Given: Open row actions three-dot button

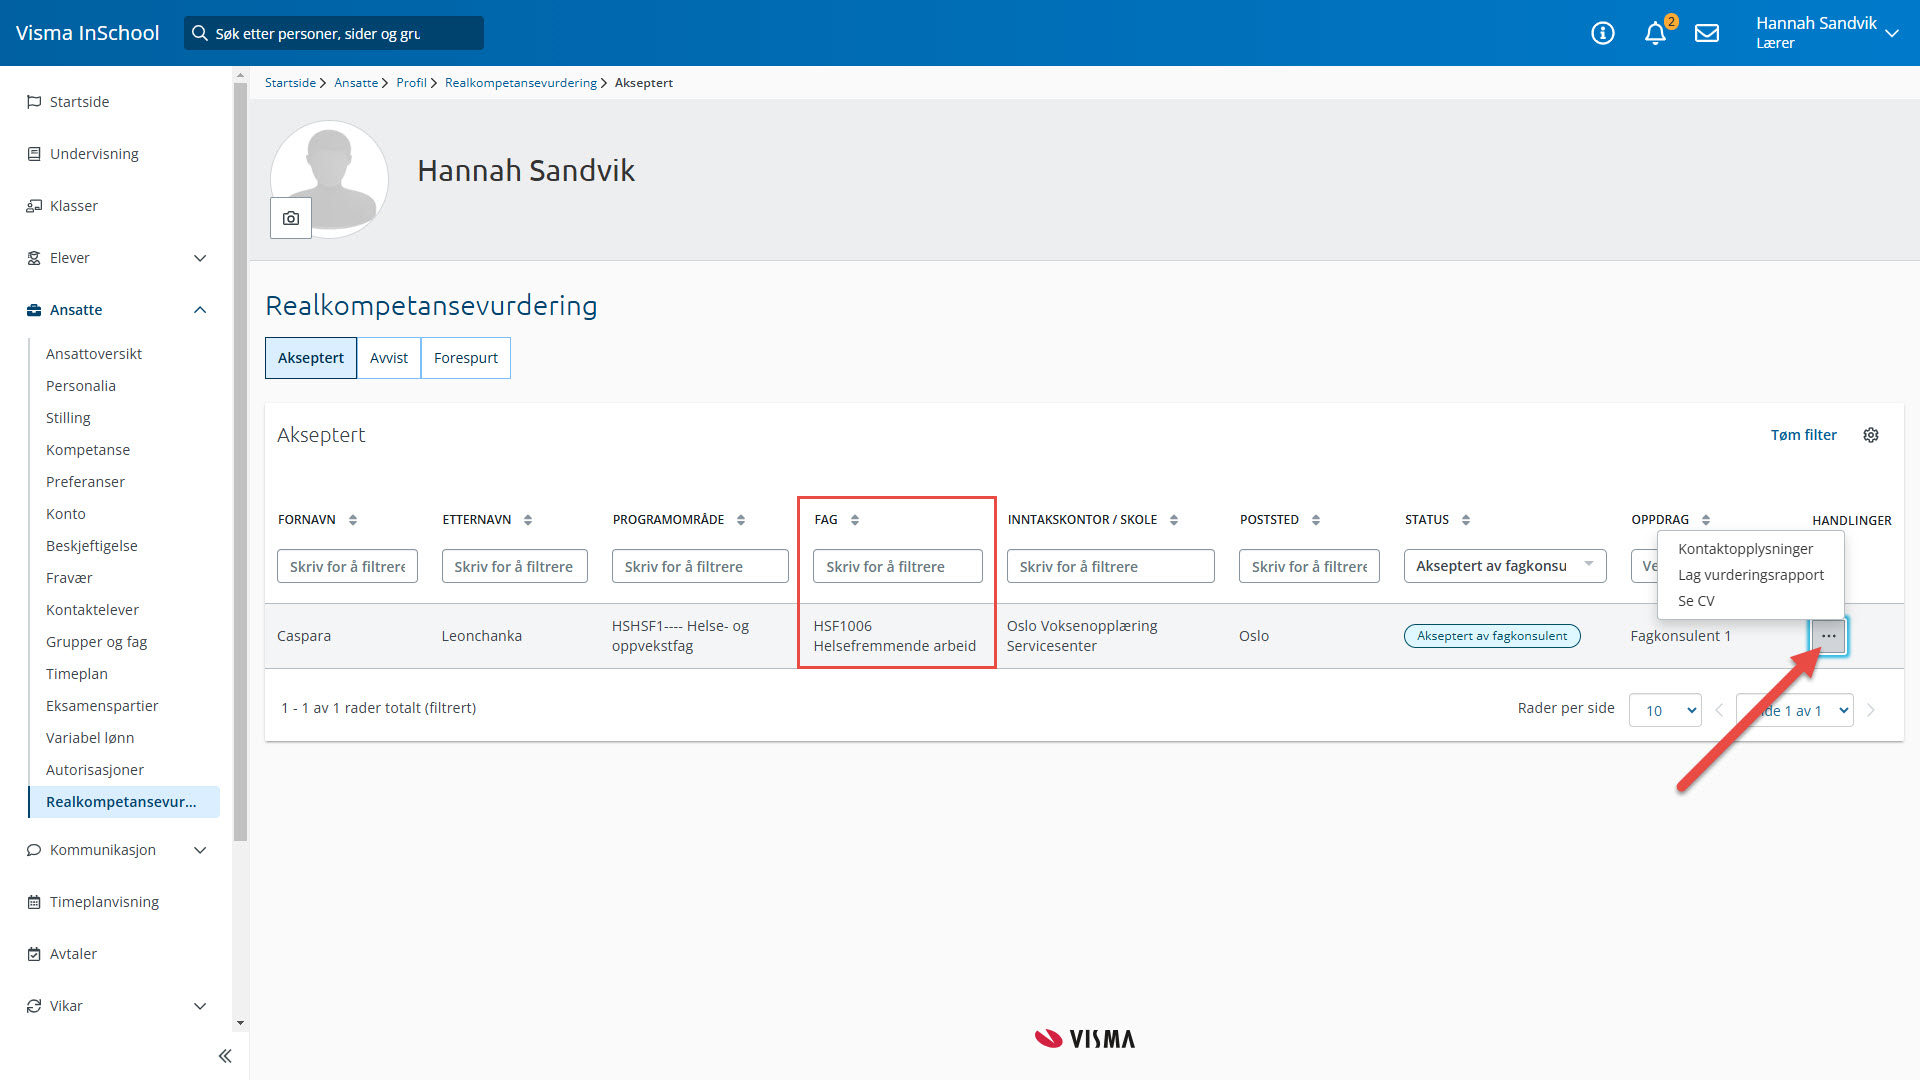Looking at the screenshot, I should [x=1829, y=636].
